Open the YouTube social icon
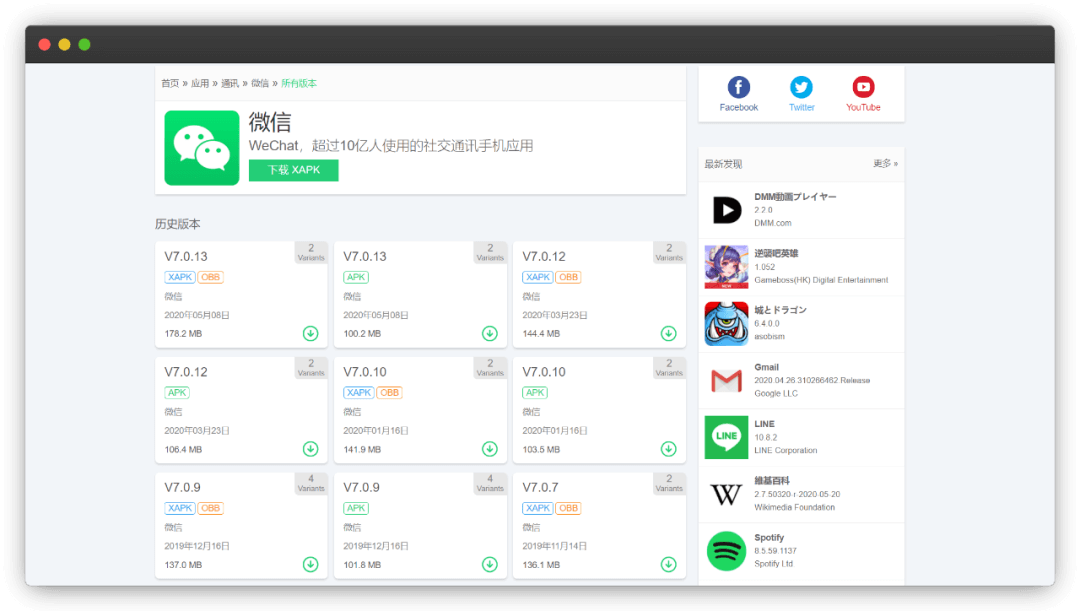The width and height of the screenshot is (1080, 611). click(863, 87)
